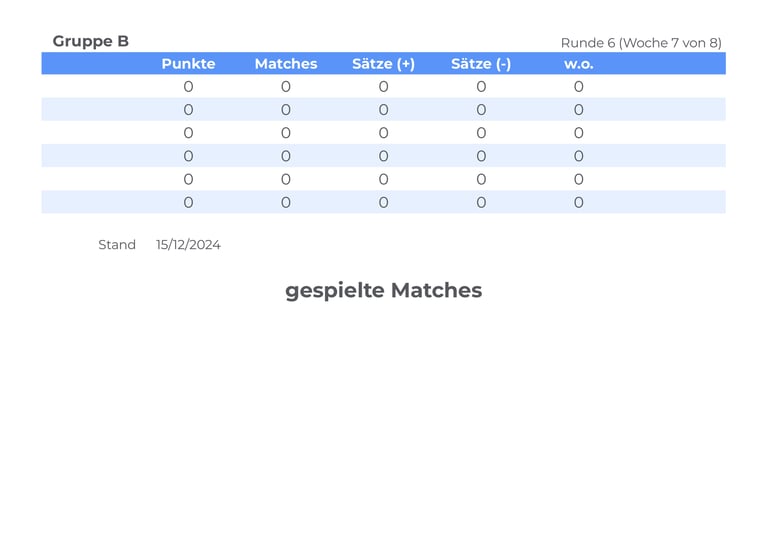Click the date 15/12/2024
This screenshot has width=768, height=541.
[188, 245]
